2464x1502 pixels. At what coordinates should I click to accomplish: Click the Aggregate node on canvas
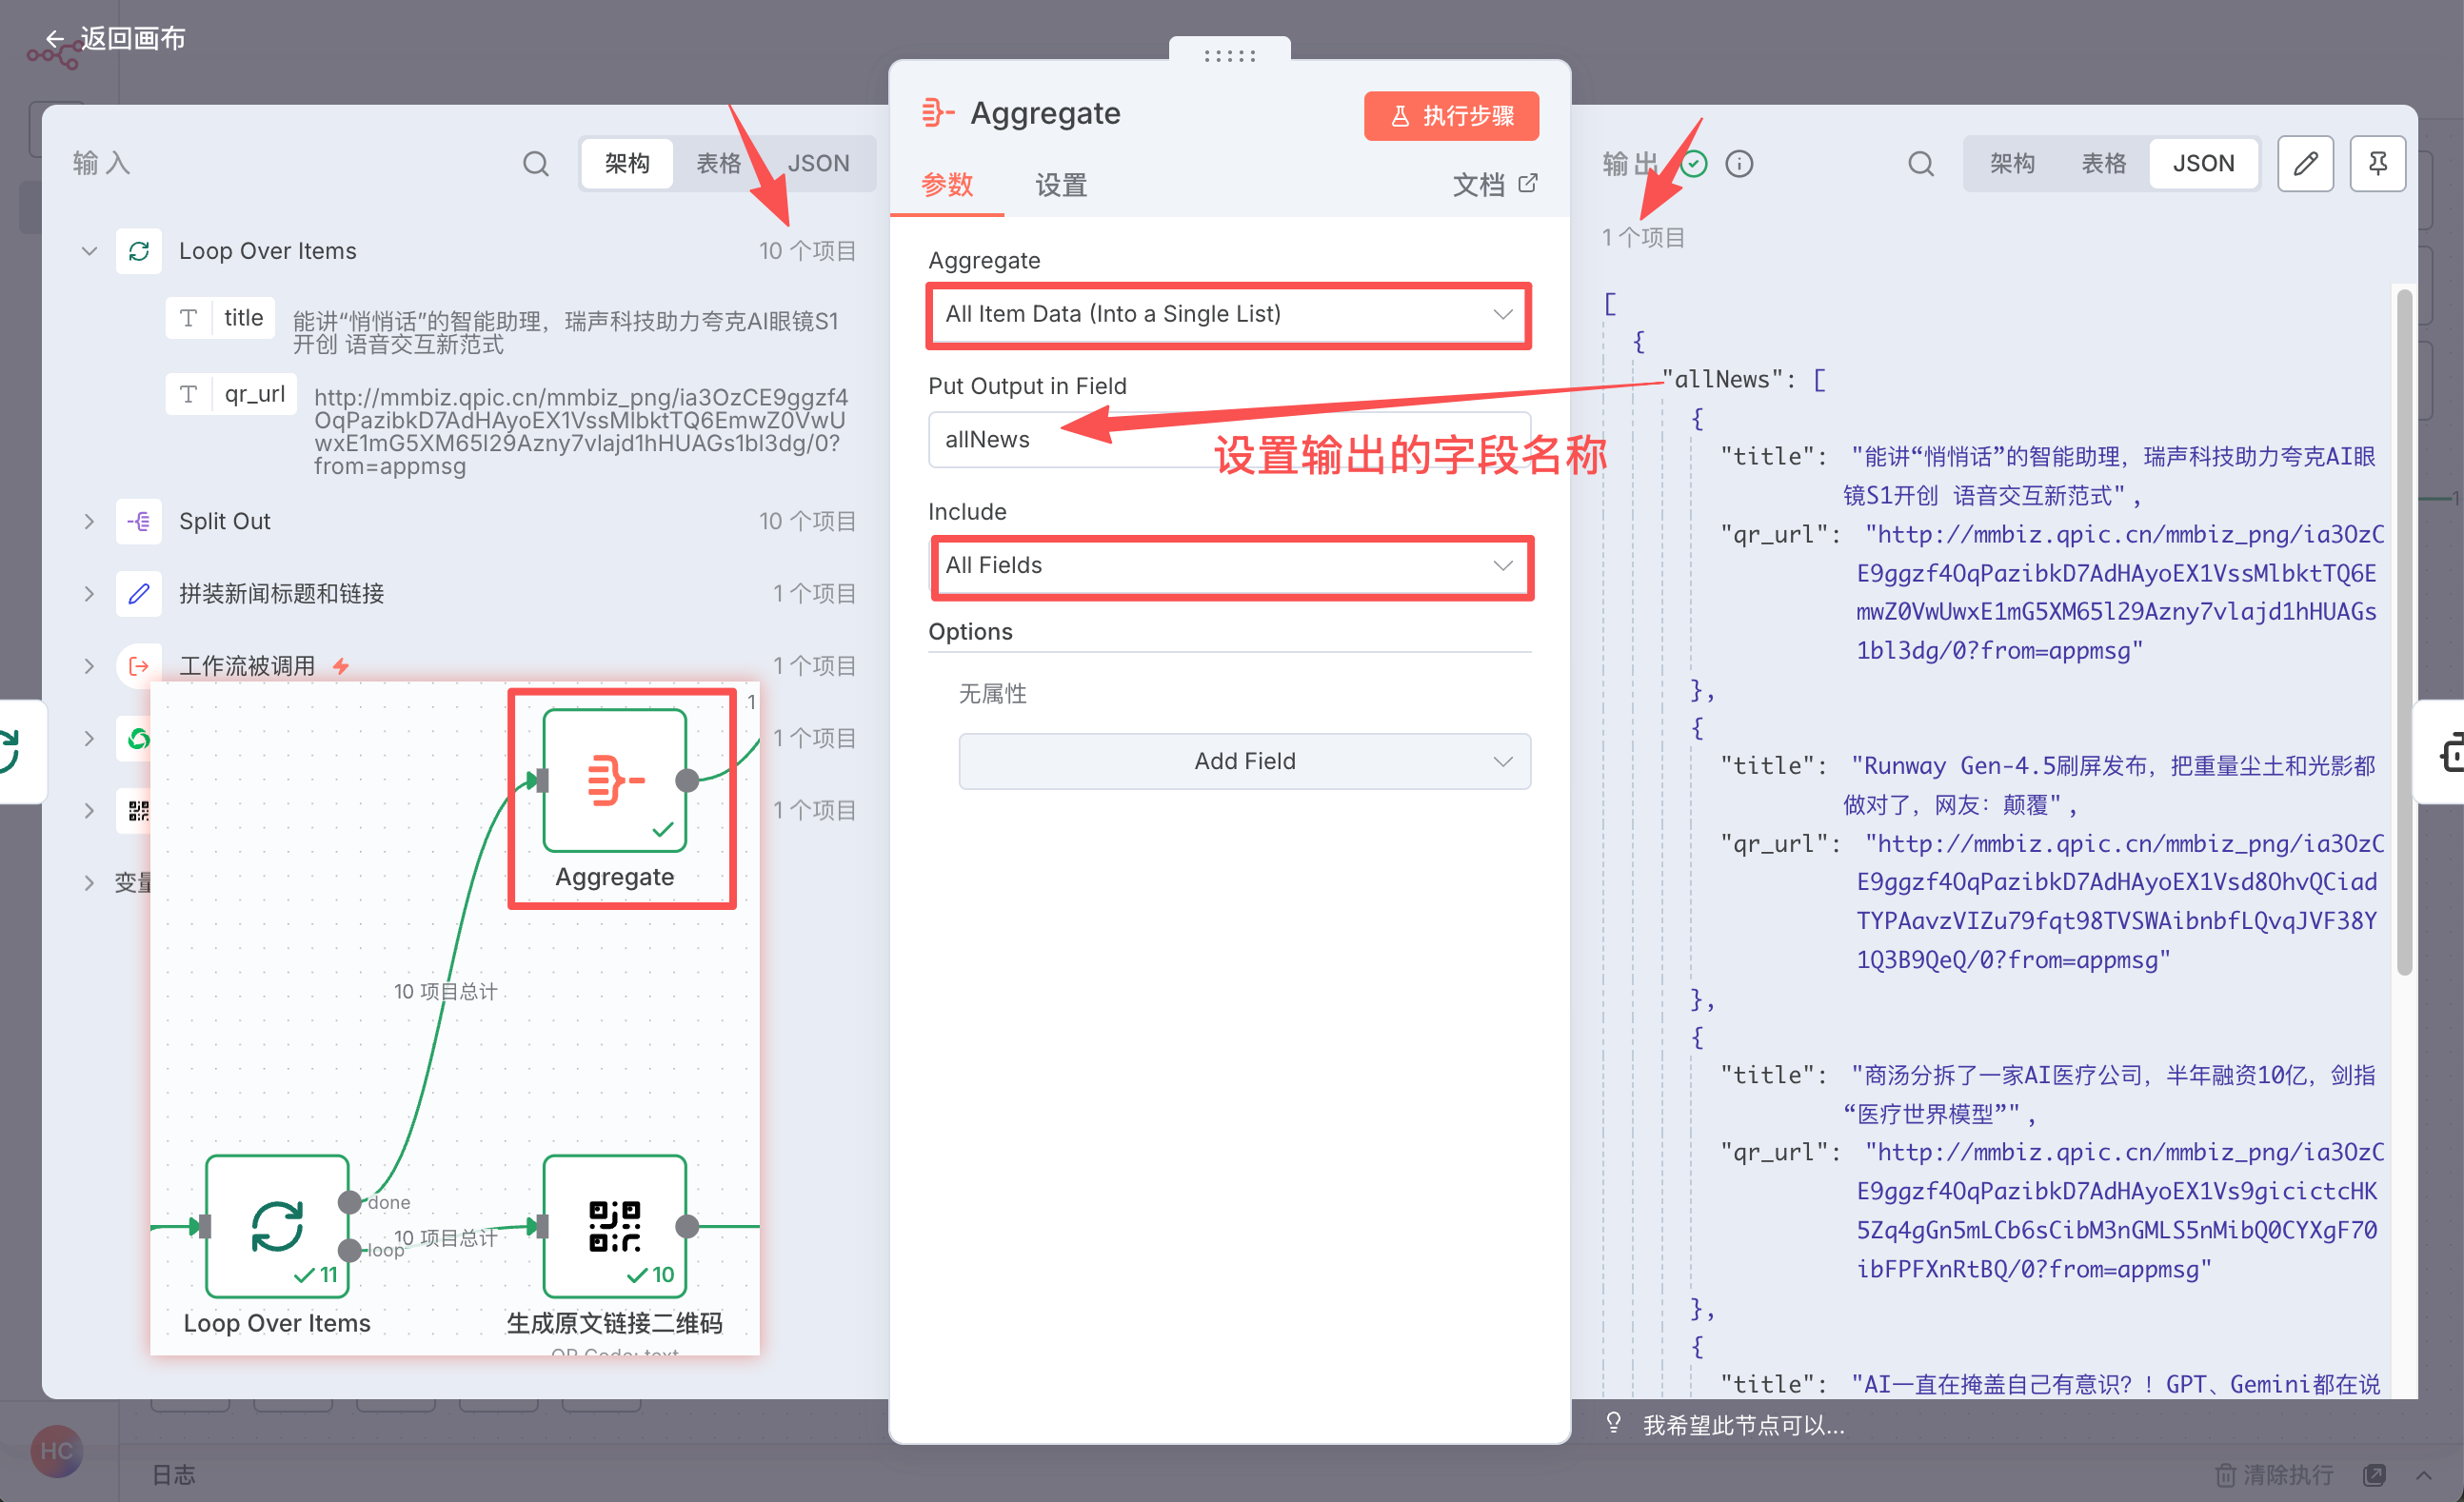(614, 780)
